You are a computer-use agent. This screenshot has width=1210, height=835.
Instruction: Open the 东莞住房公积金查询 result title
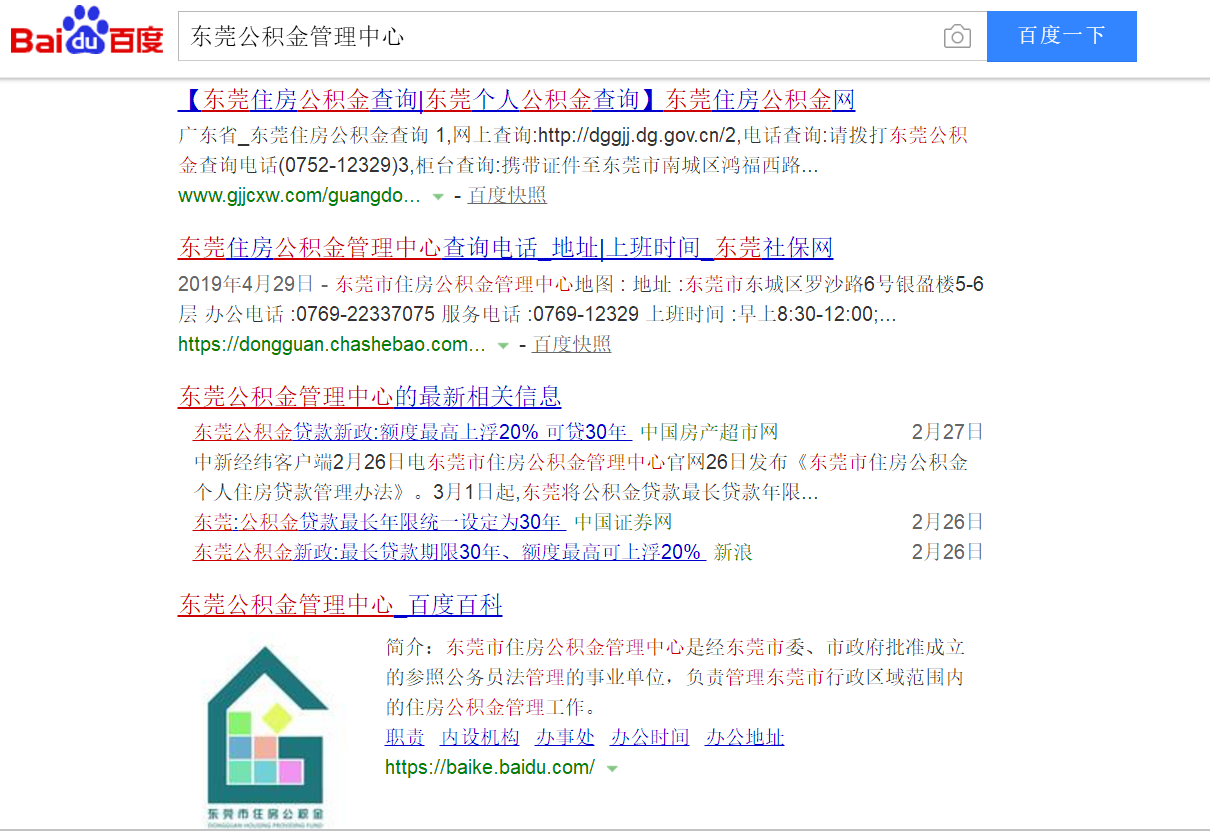coord(516,100)
